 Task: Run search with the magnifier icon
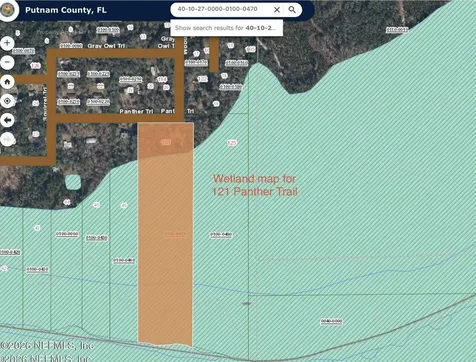coord(292,10)
